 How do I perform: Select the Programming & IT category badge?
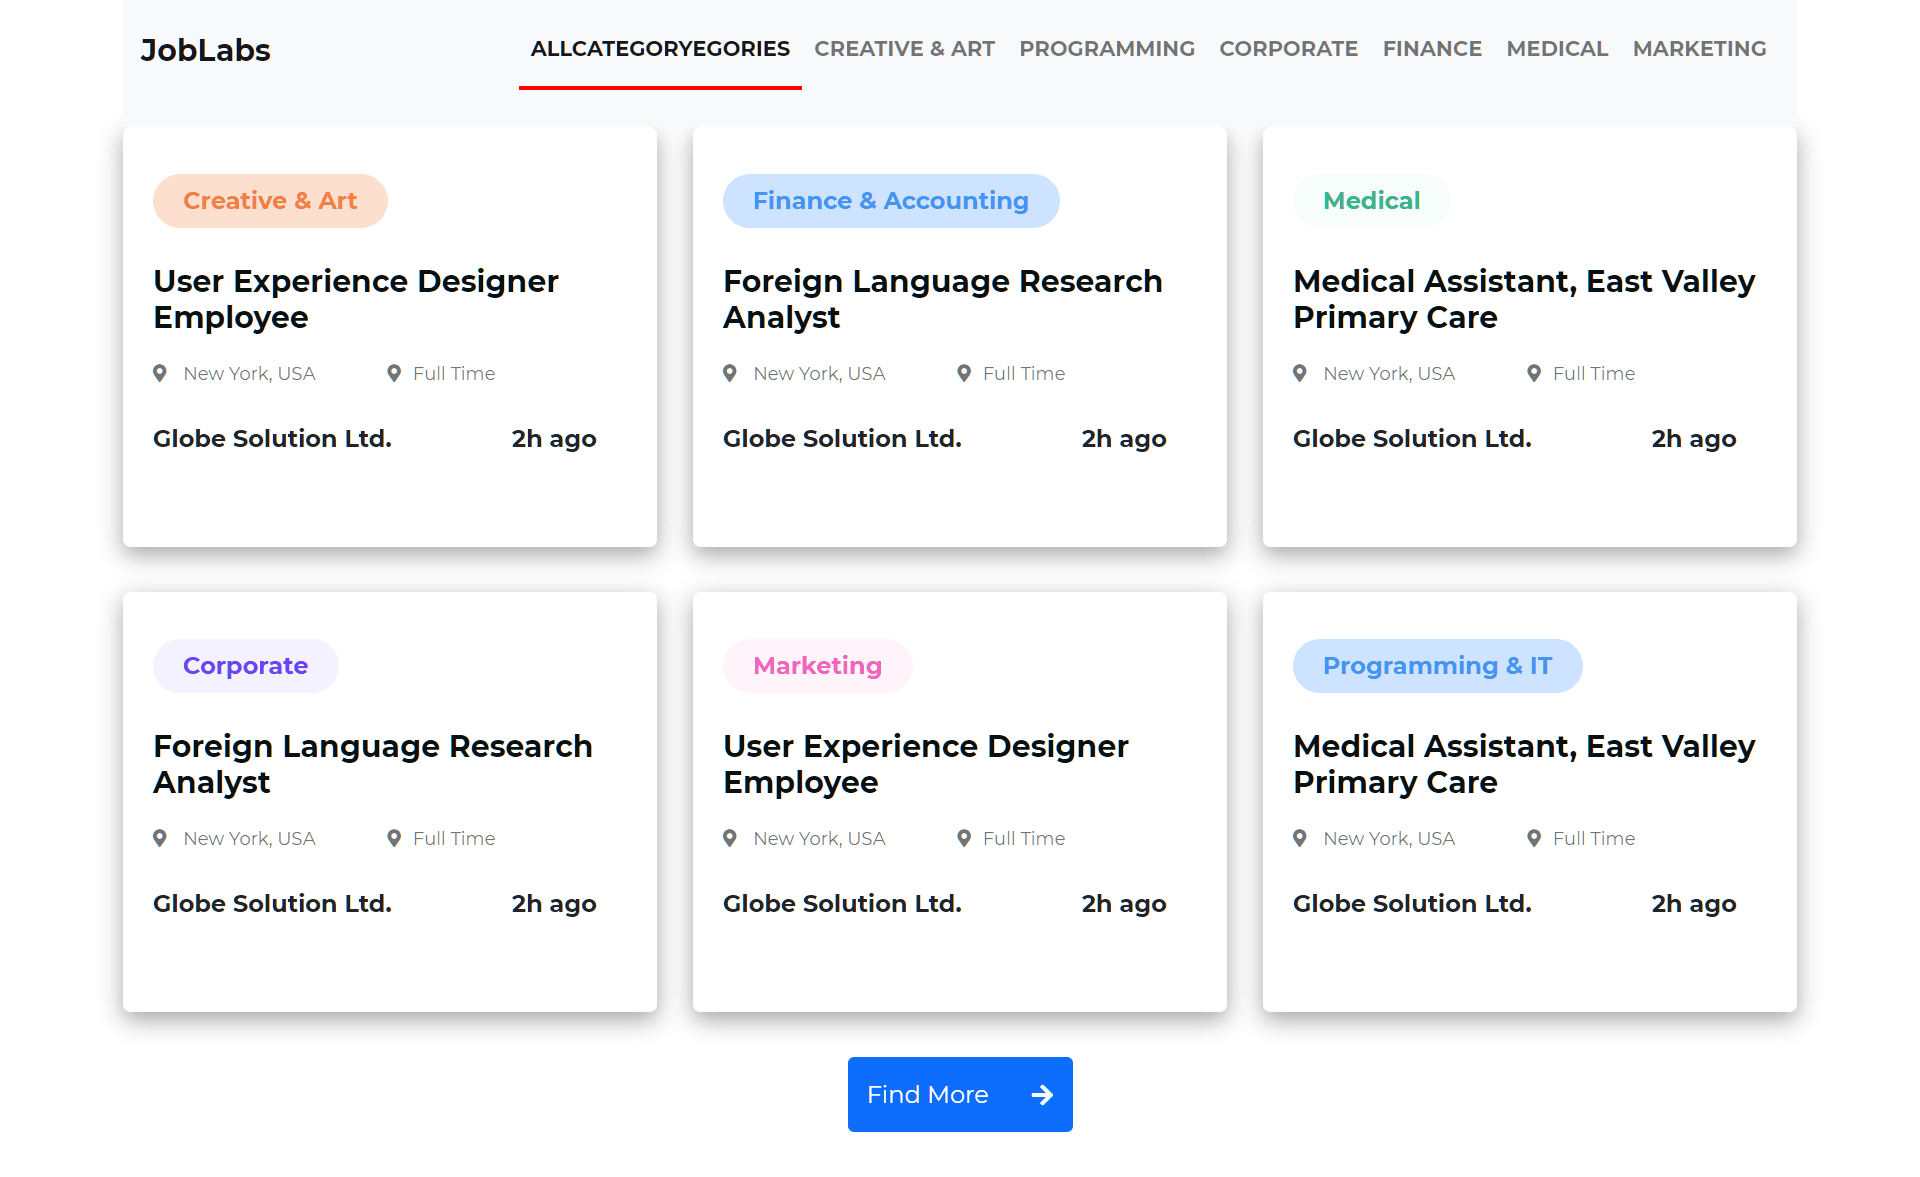tap(1437, 665)
